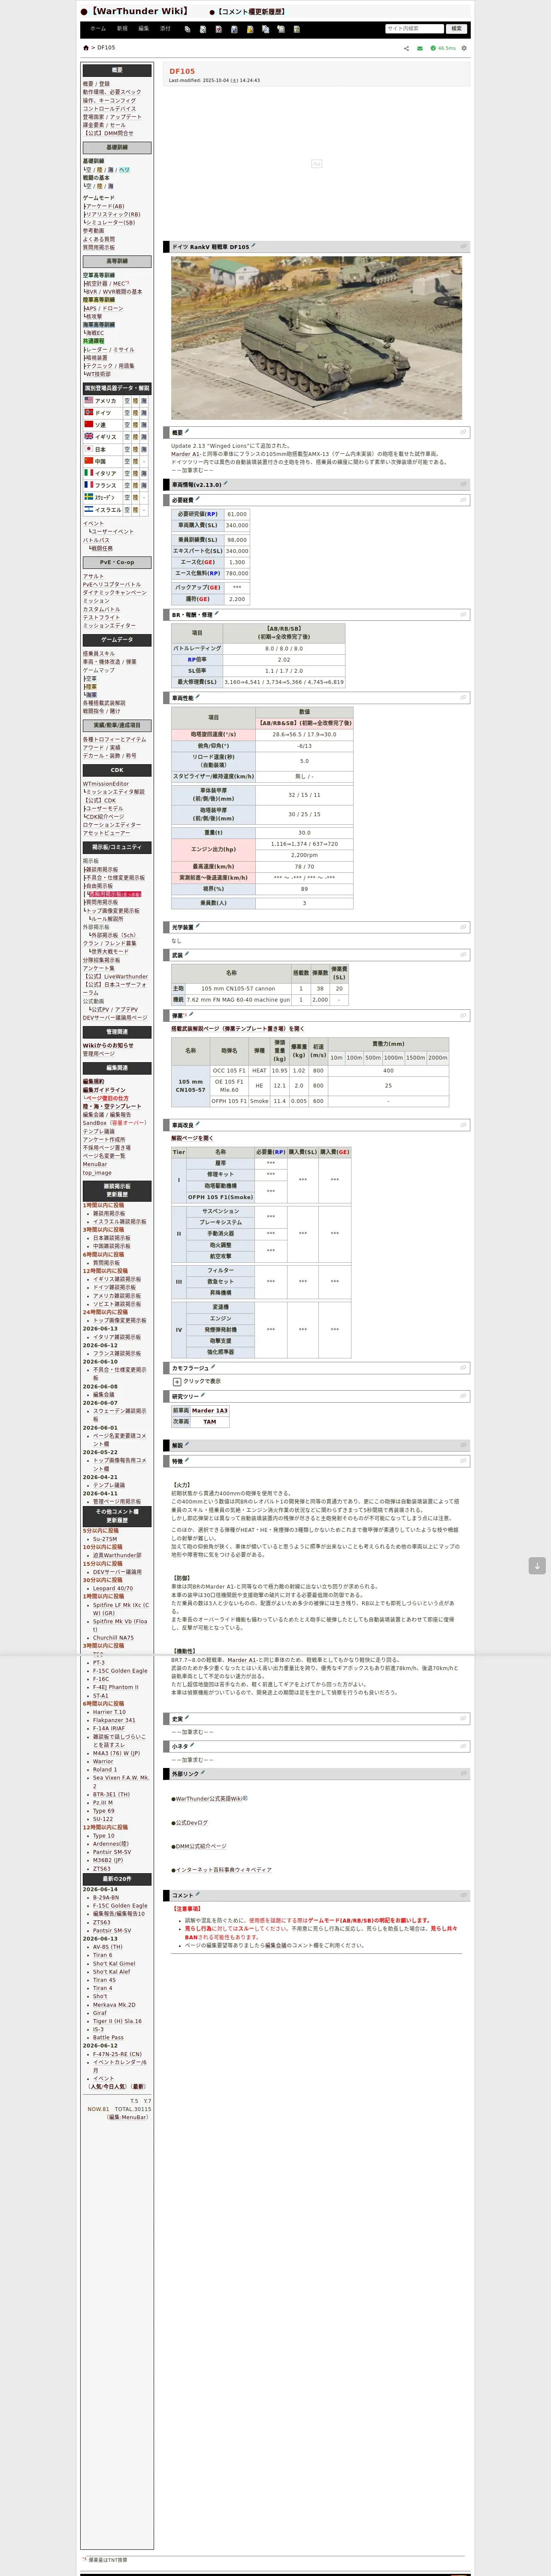551x2576 pixels.
Task: Open the TAM next vehicle link
Action: (x=210, y=1421)
